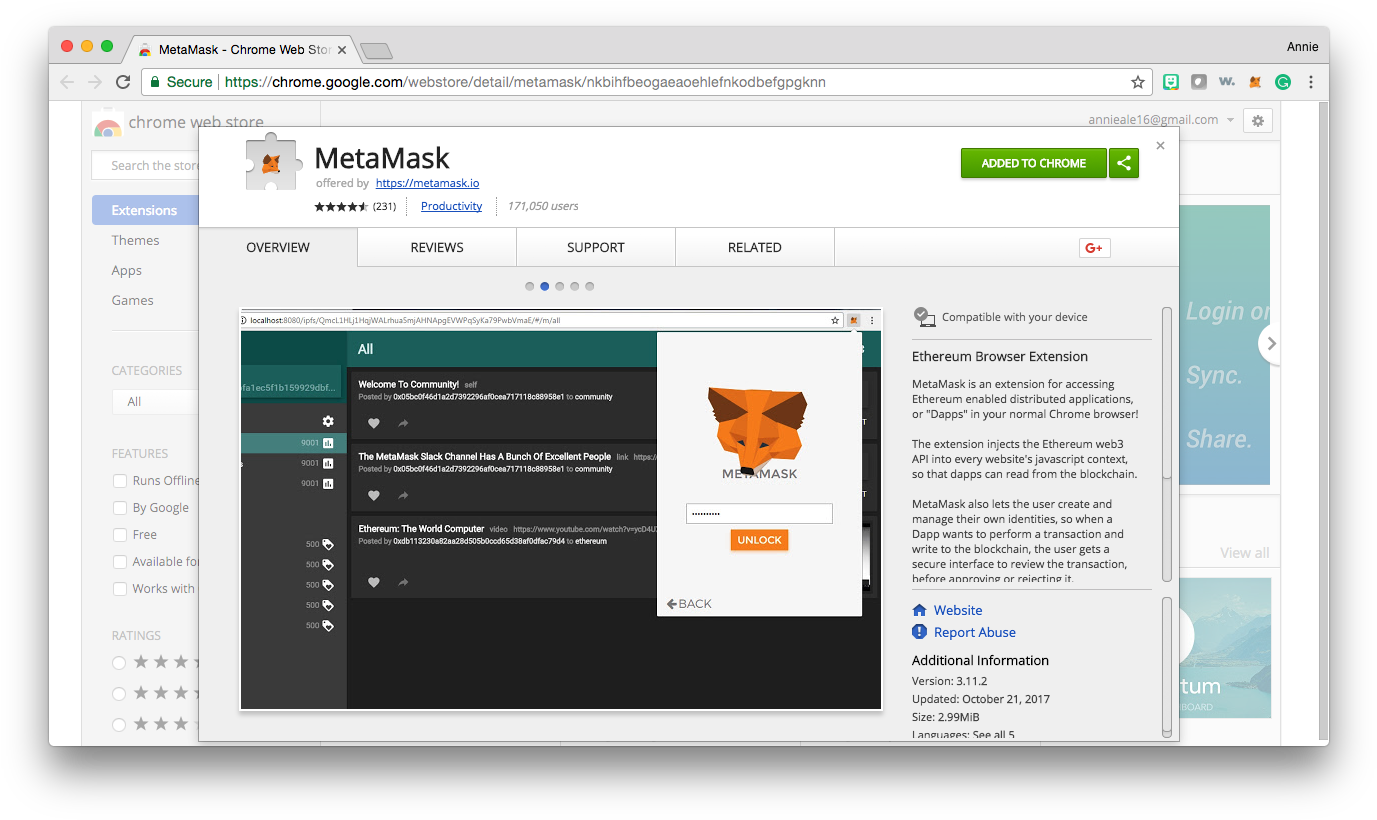1377x820 pixels.
Task: Check the Available for Android filter
Action: 120,562
